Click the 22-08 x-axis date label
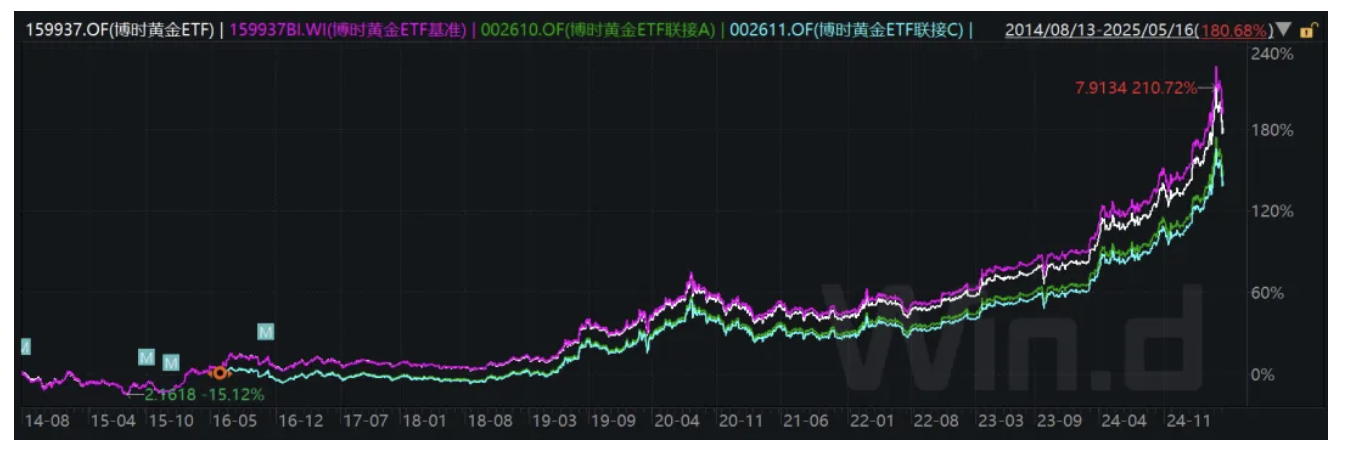1348x456 pixels. (936, 421)
